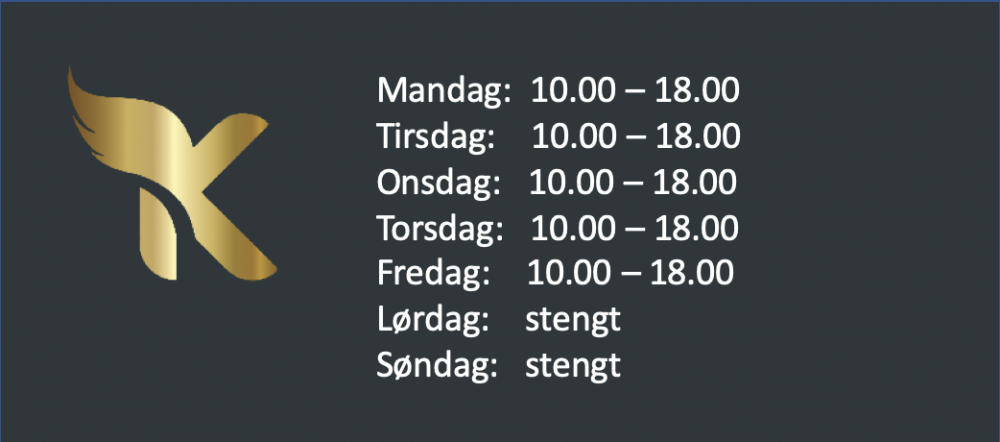
Task: Click the left vertical stem of K logo
Action: tap(158, 235)
